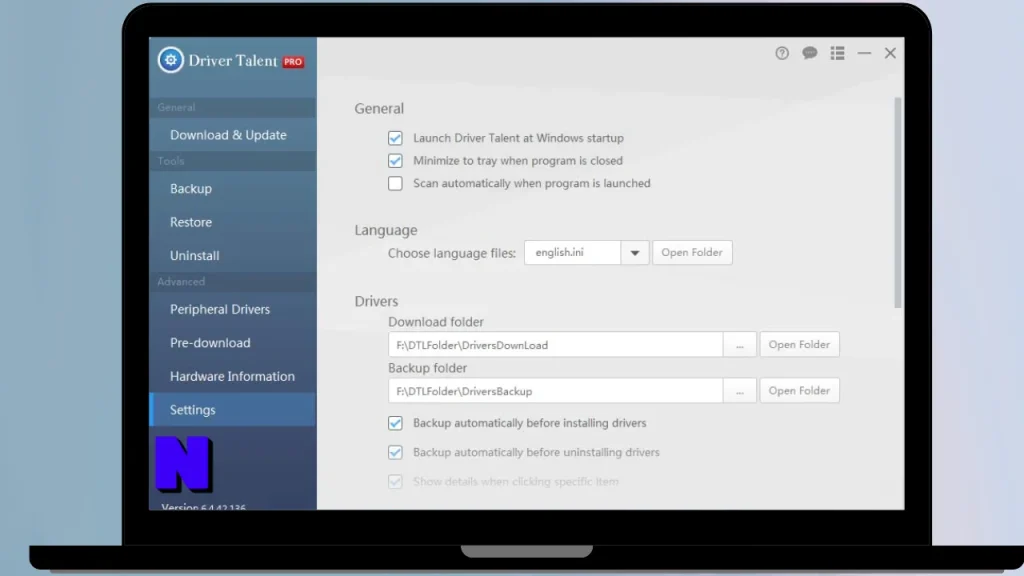This screenshot has height=576, width=1024.
Task: Toggle Show details when clicking specific item
Action: coord(395,481)
